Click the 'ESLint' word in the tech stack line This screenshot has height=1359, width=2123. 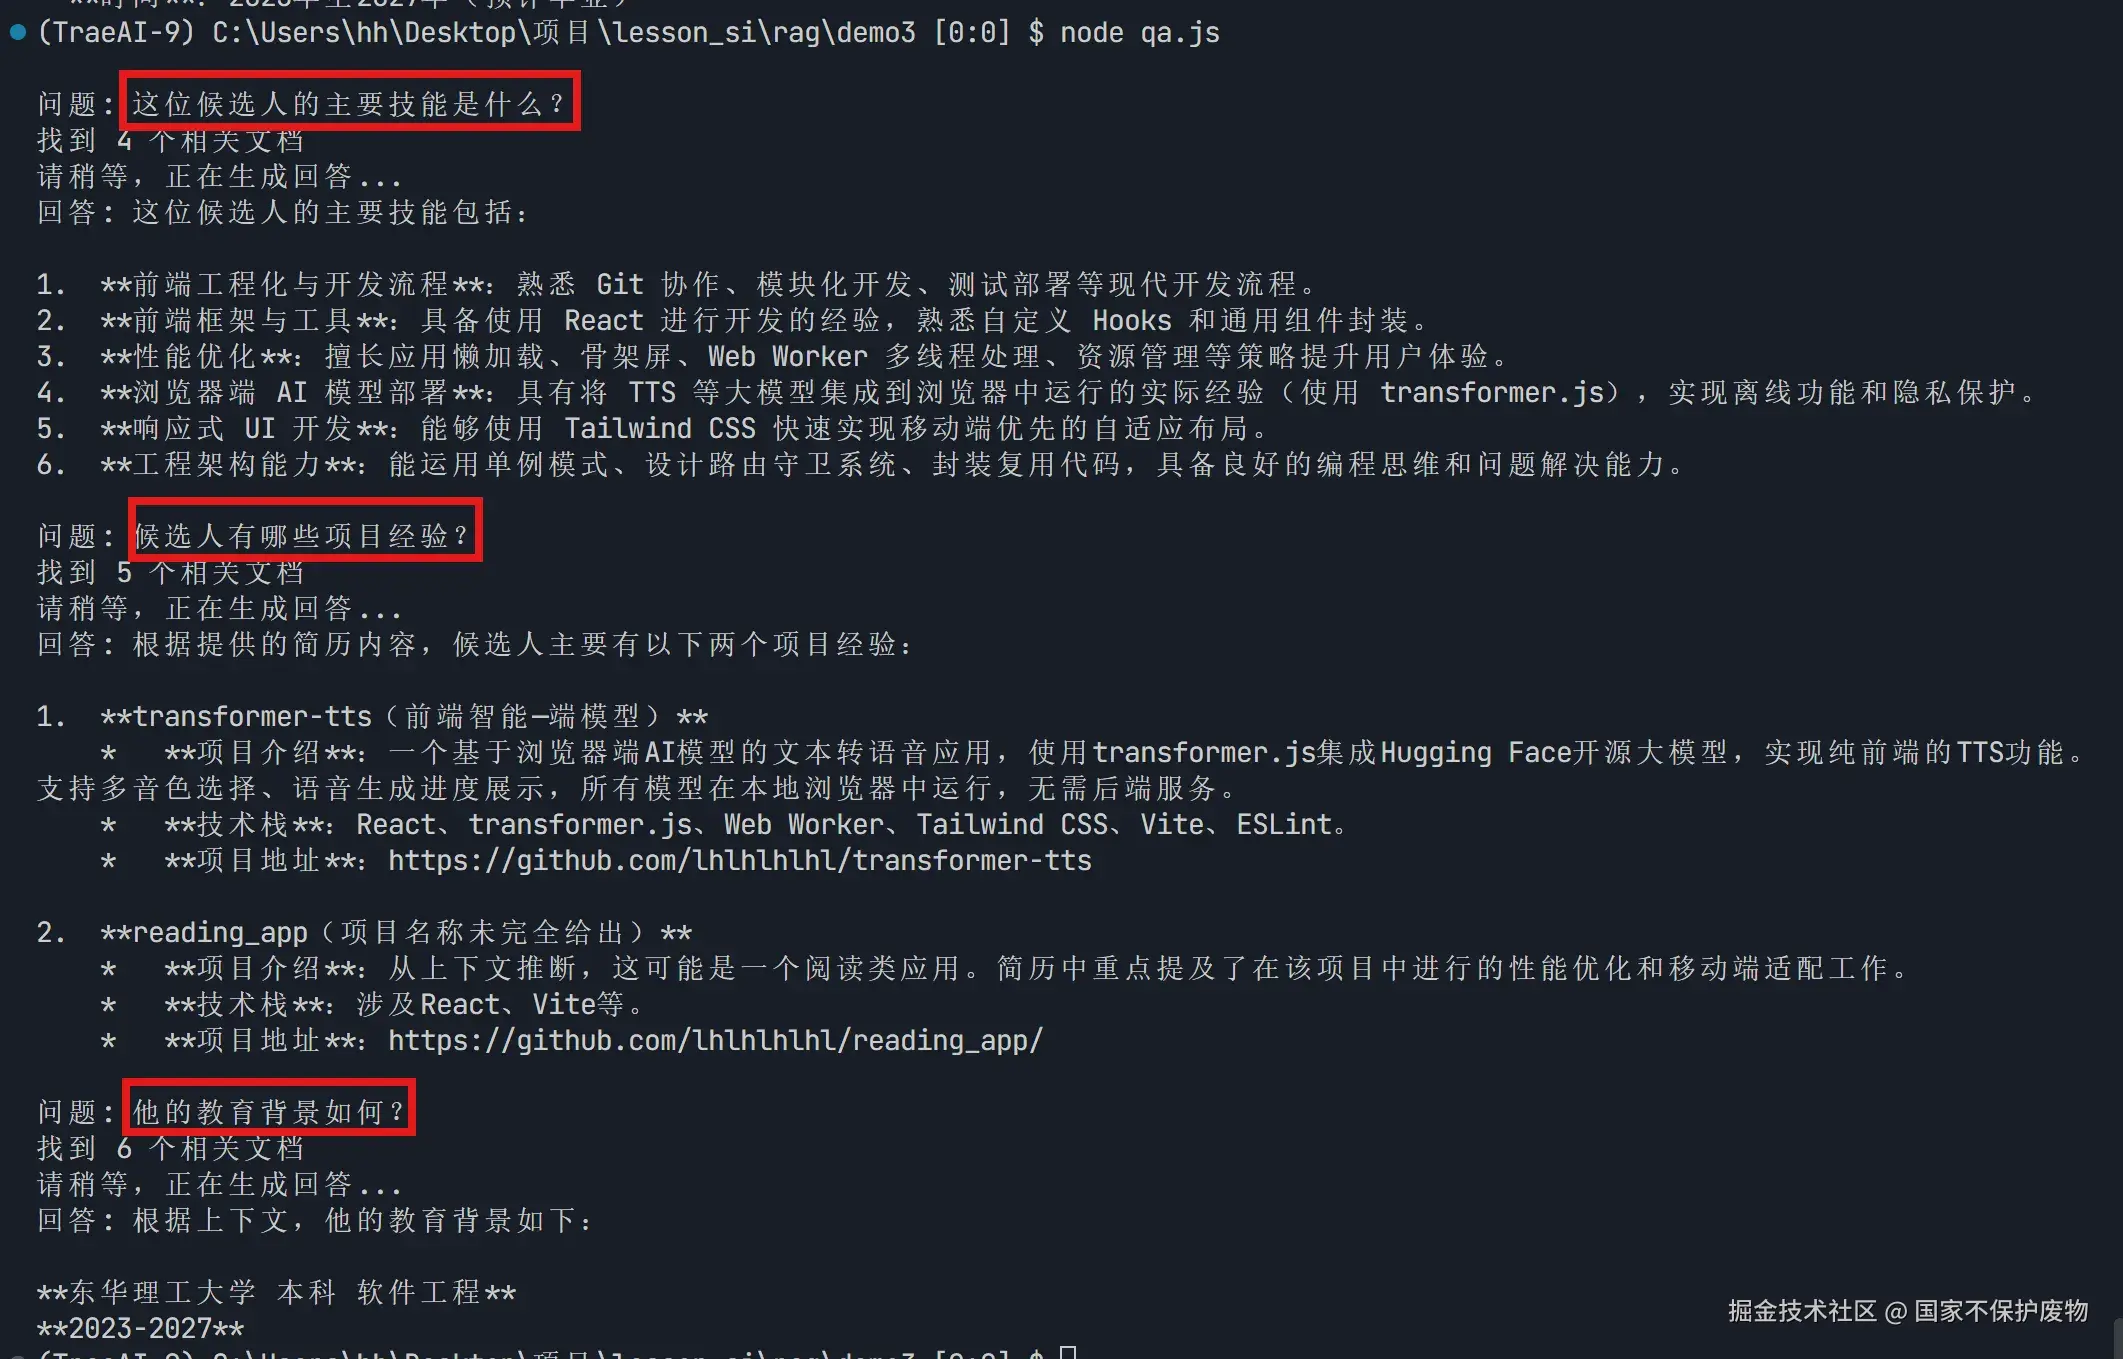1284,824
